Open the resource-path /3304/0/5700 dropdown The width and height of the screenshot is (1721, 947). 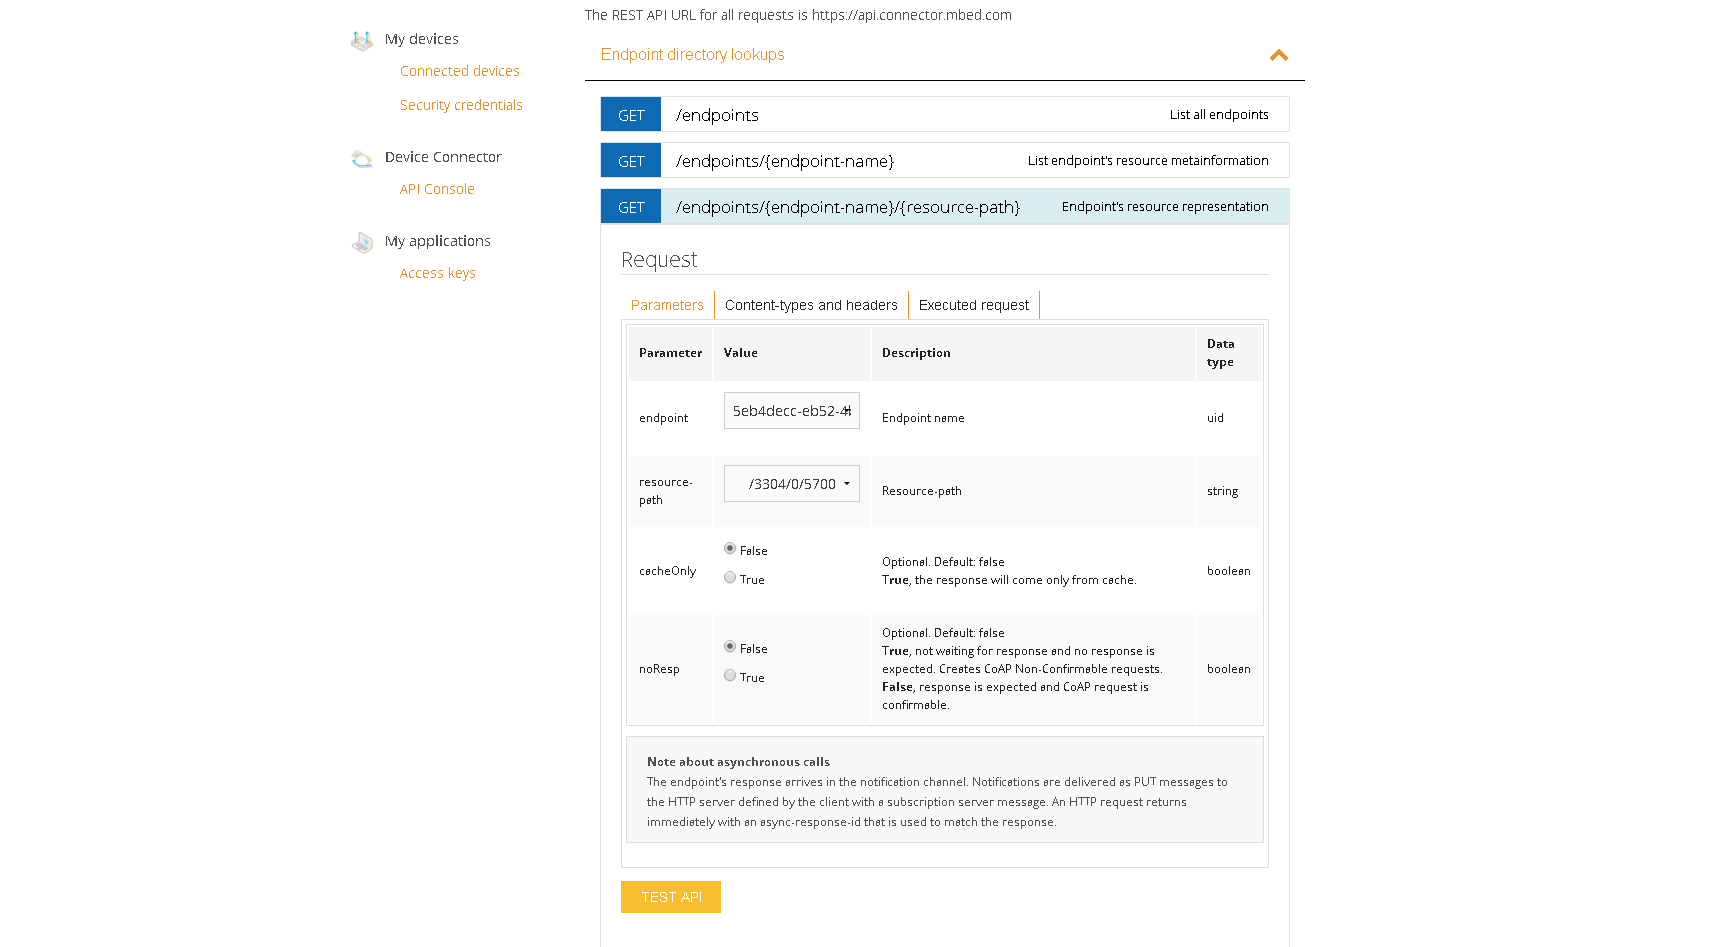(x=791, y=484)
